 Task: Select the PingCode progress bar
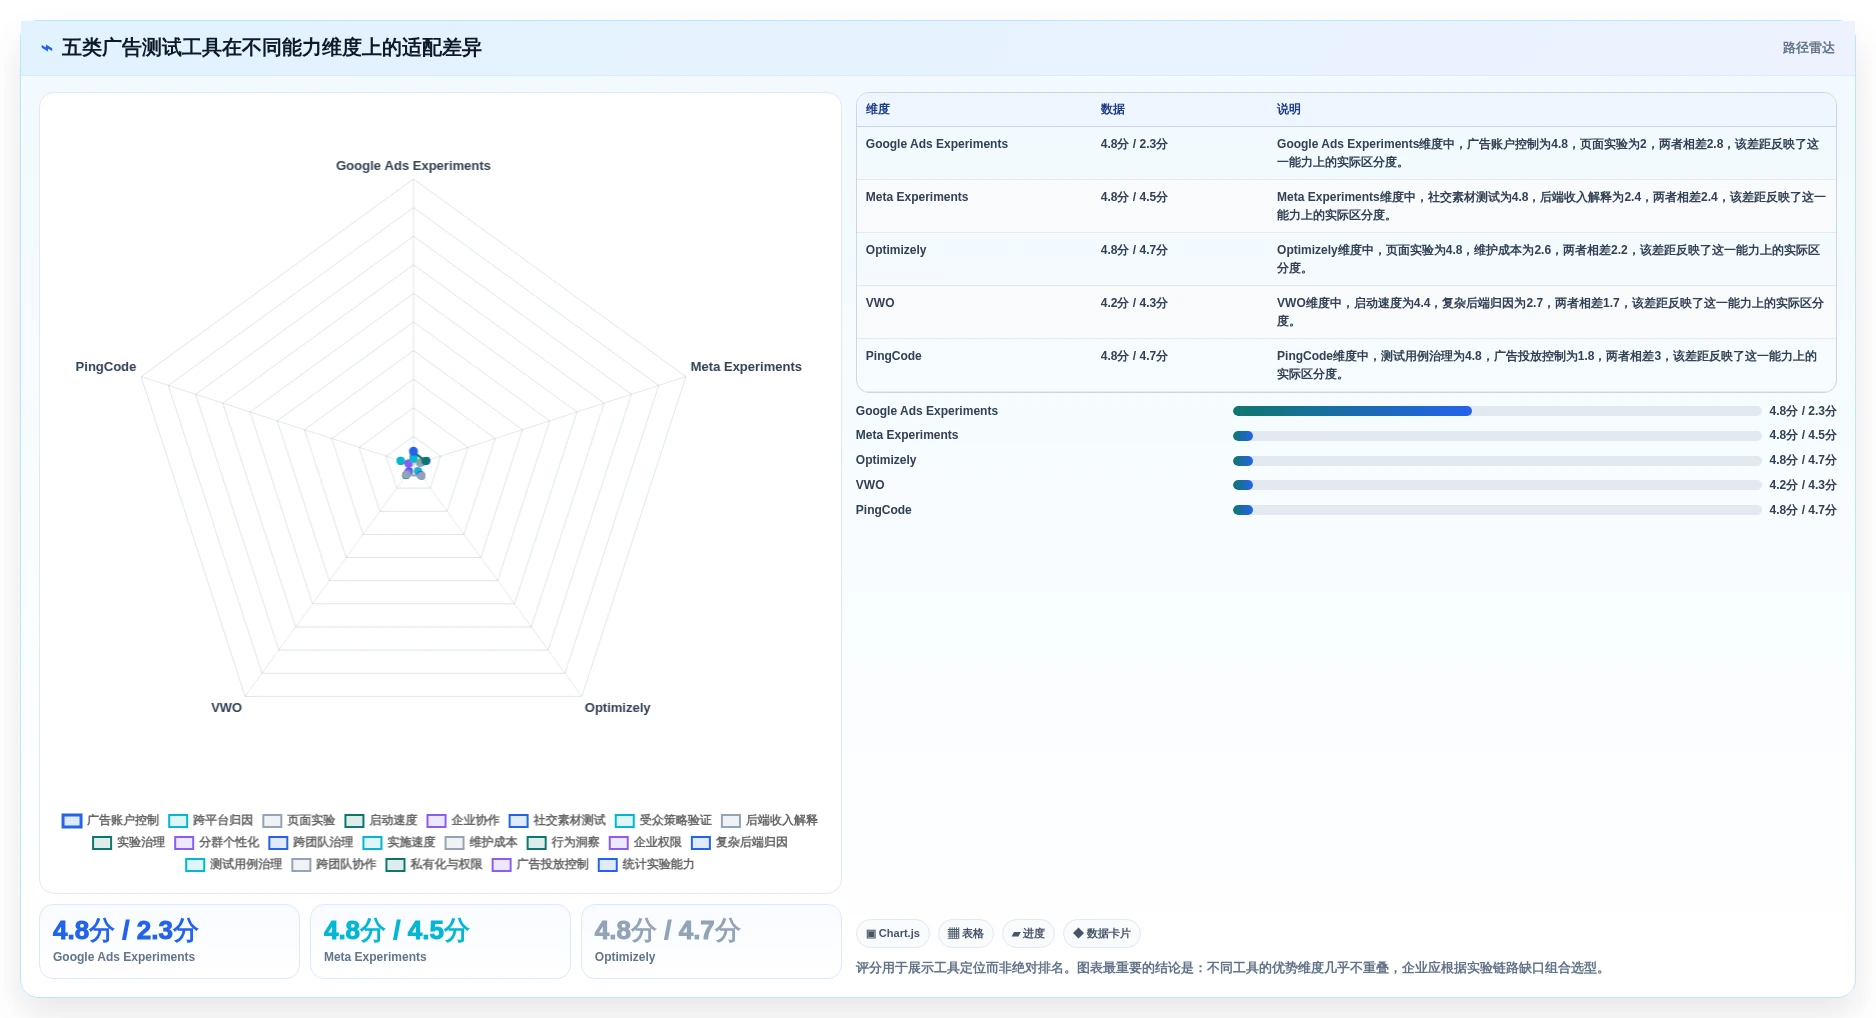(1496, 510)
